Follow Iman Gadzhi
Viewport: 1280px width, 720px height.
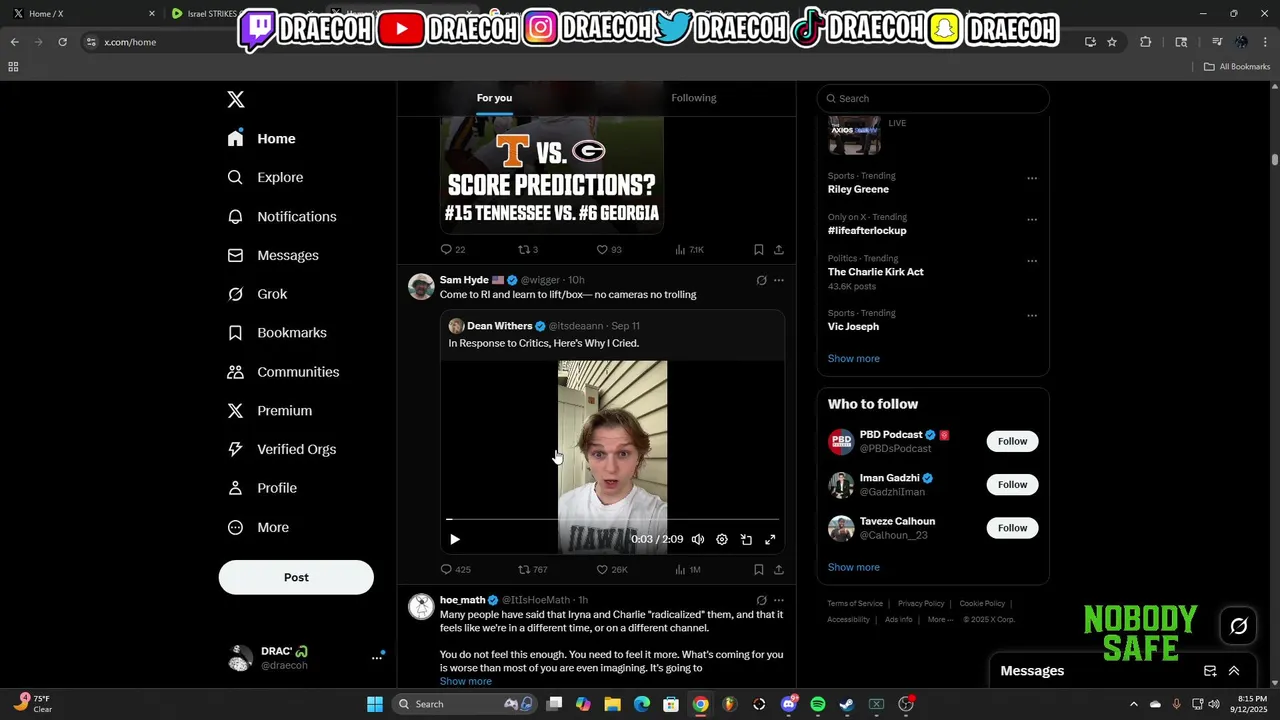pos(1012,485)
